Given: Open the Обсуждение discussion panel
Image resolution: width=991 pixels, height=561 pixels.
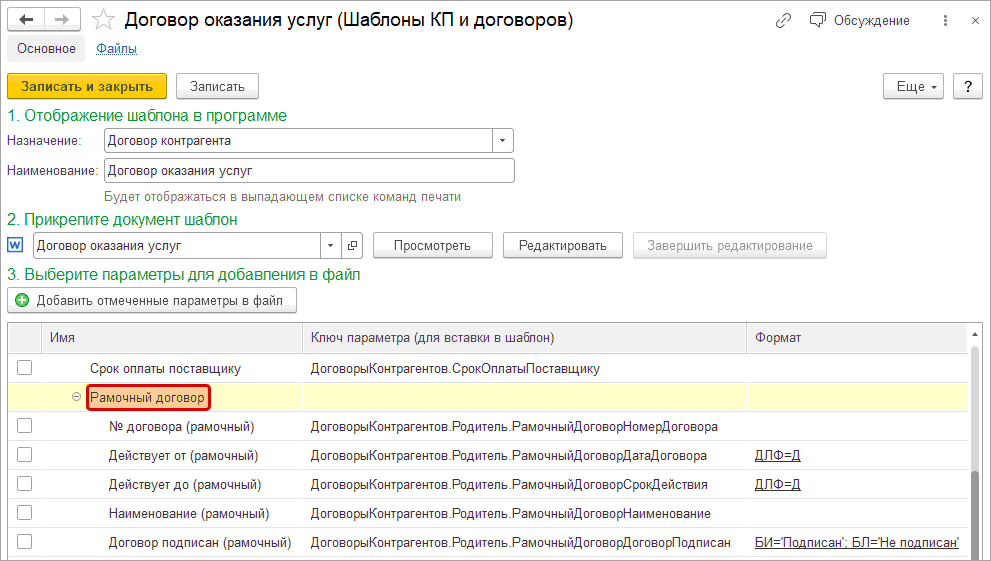Looking at the screenshot, I should coord(859,20).
